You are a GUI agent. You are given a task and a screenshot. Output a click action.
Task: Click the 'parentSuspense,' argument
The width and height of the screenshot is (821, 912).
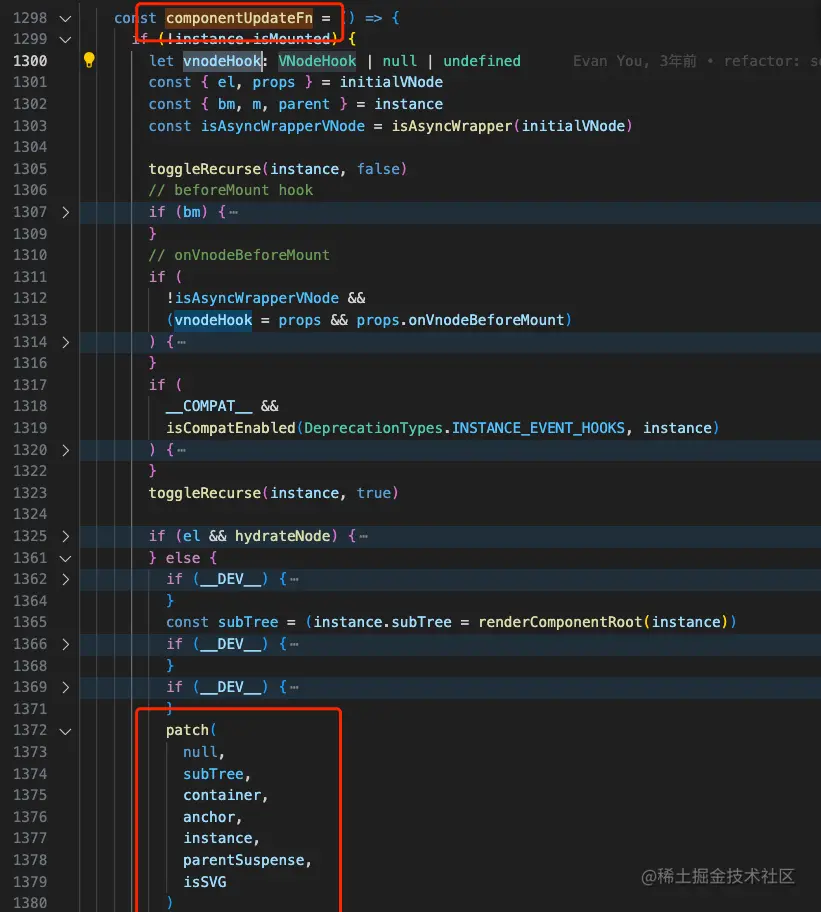tap(247, 860)
